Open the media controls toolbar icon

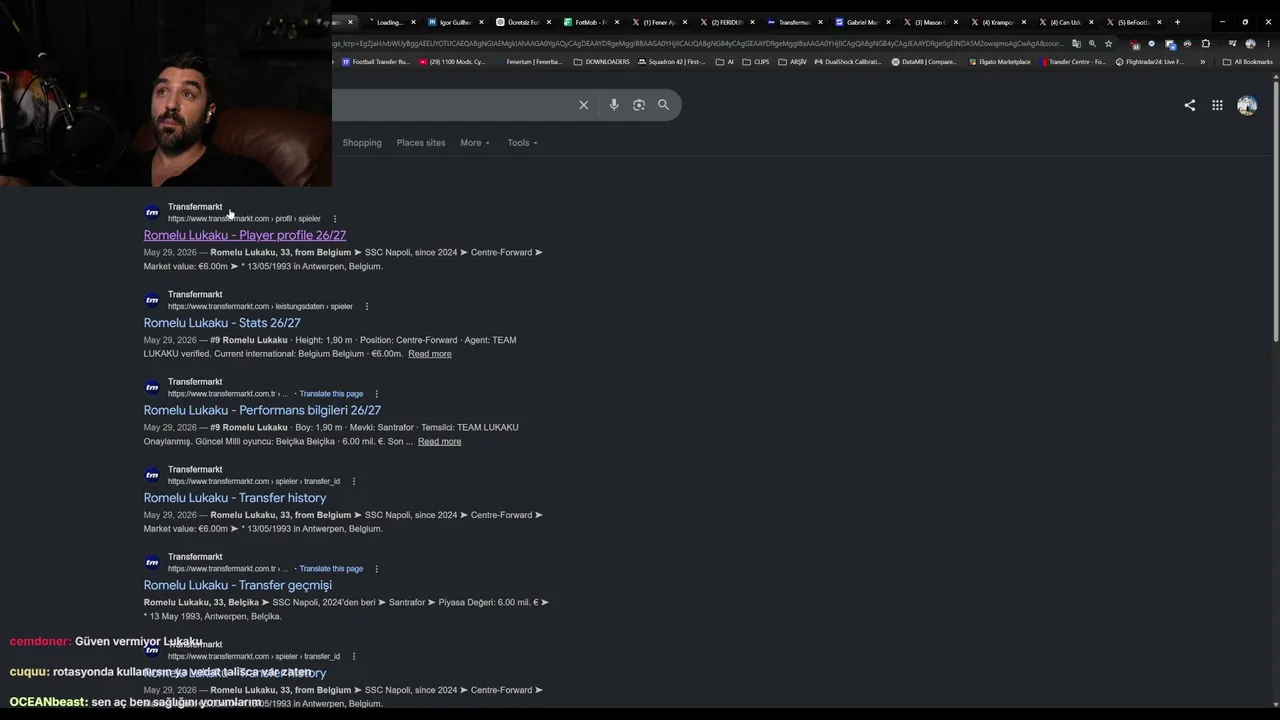coord(1232,44)
